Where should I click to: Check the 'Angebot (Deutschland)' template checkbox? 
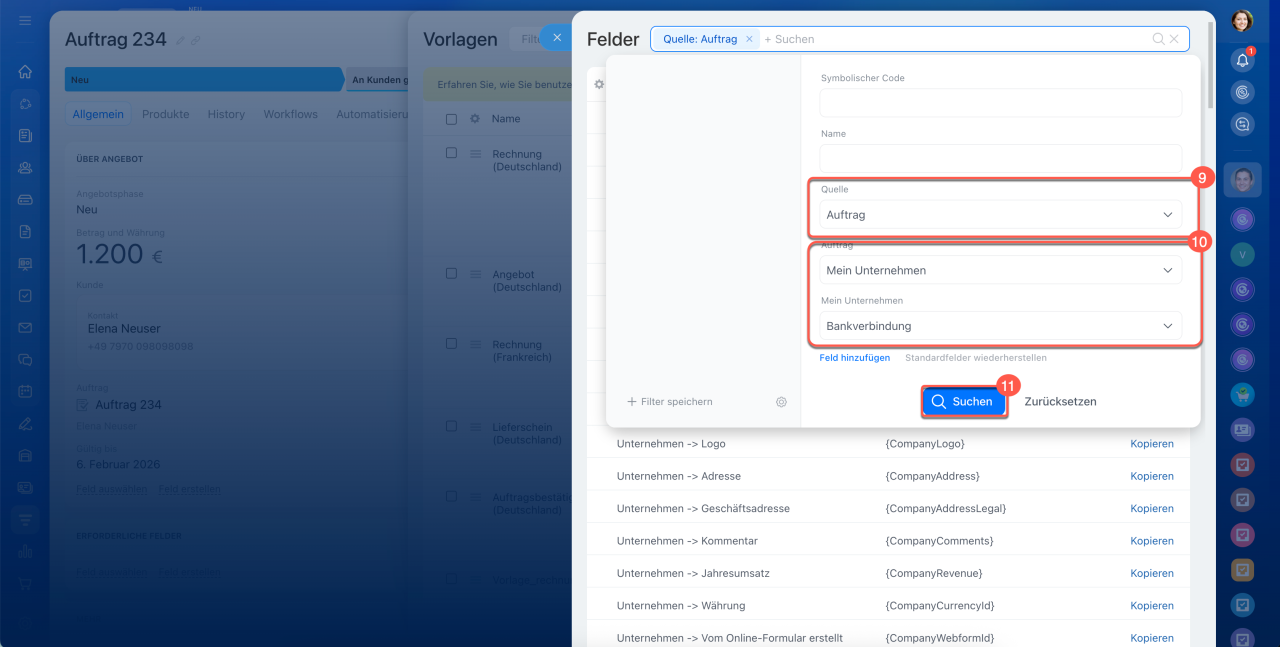(451, 273)
